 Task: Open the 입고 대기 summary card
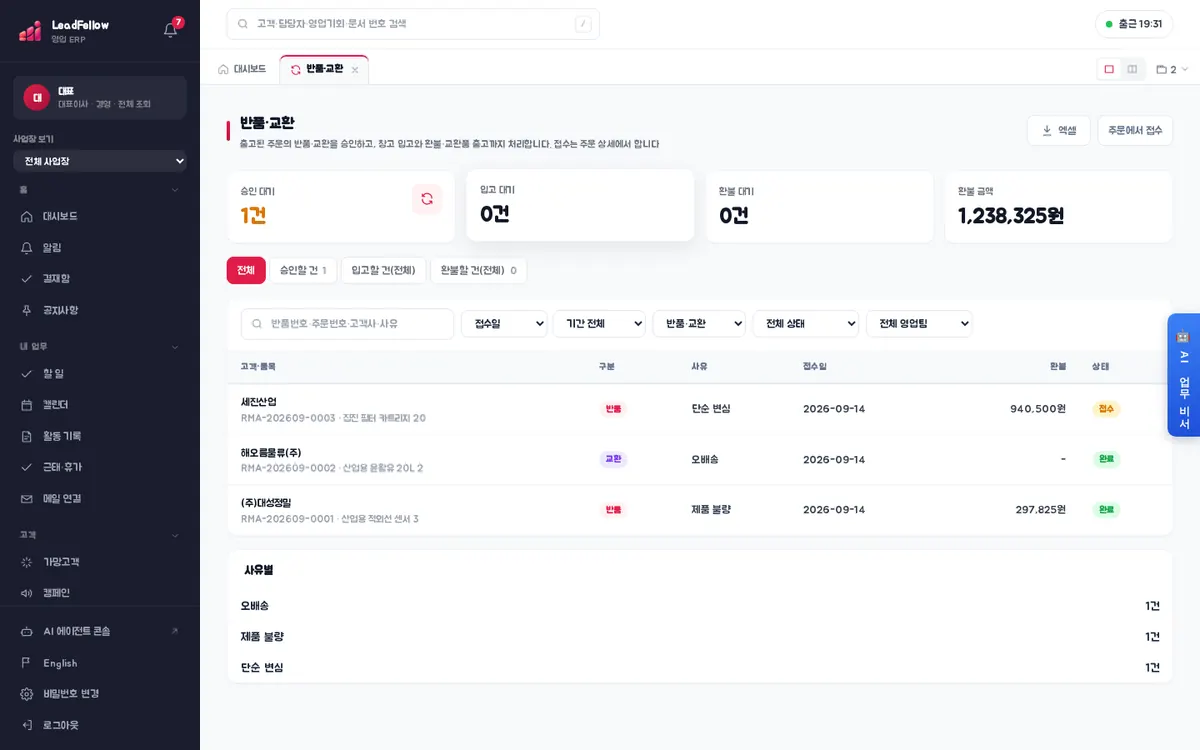pyautogui.click(x=580, y=205)
